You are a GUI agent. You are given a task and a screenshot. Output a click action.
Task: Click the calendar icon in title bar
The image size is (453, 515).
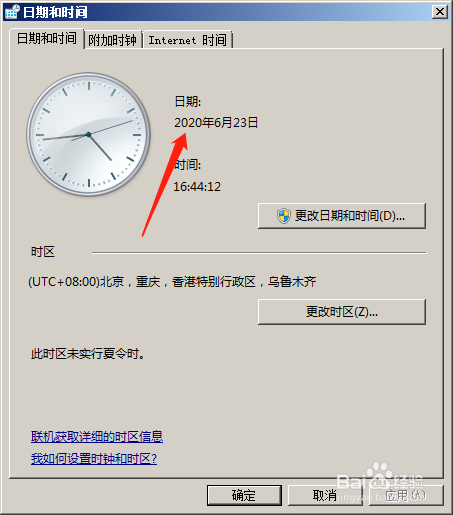[13, 12]
